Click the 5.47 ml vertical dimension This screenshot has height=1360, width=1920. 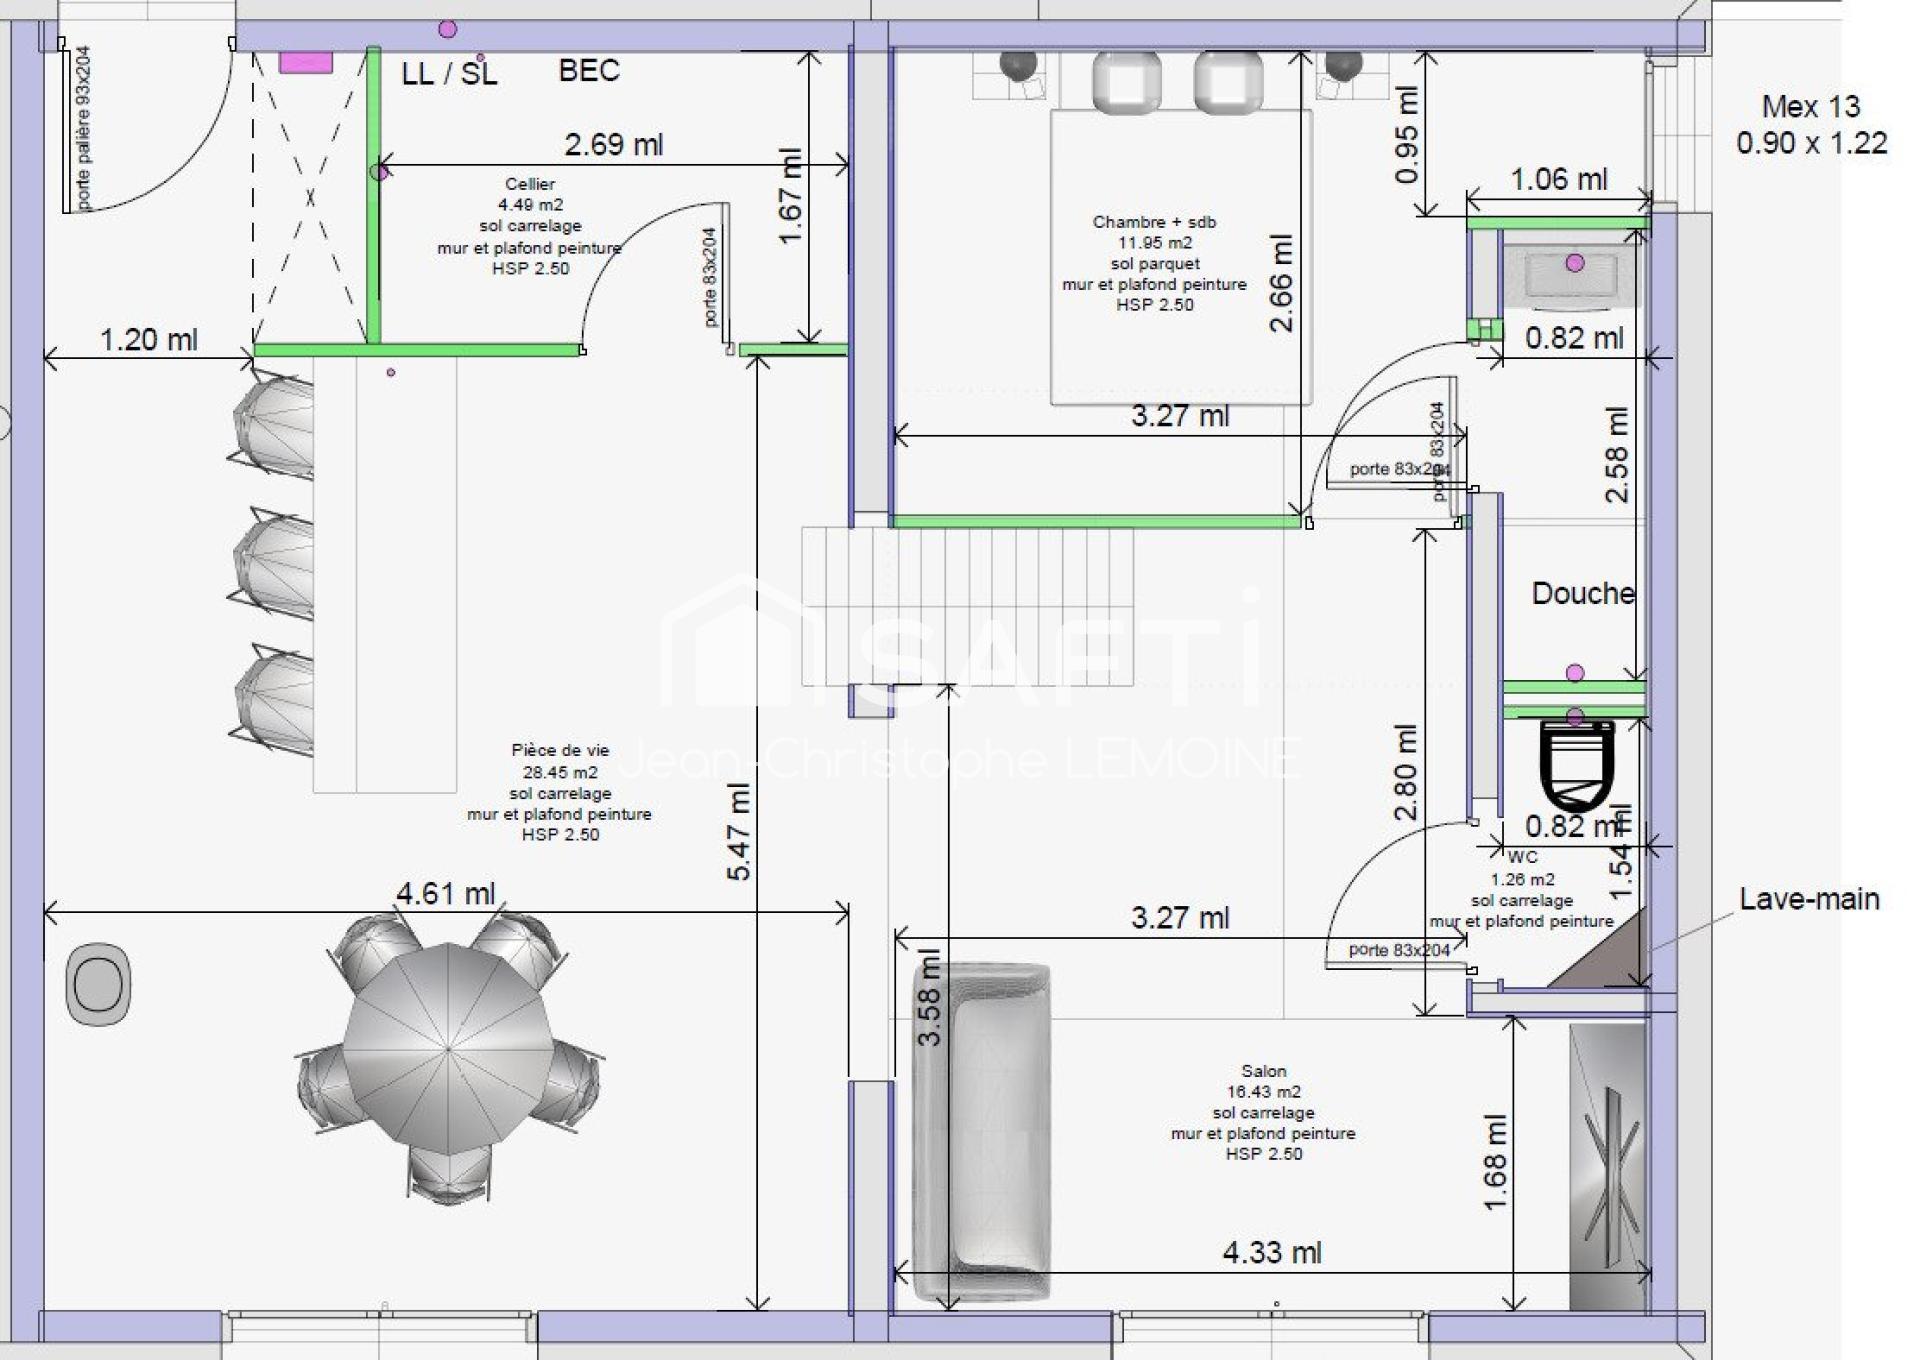point(738,830)
